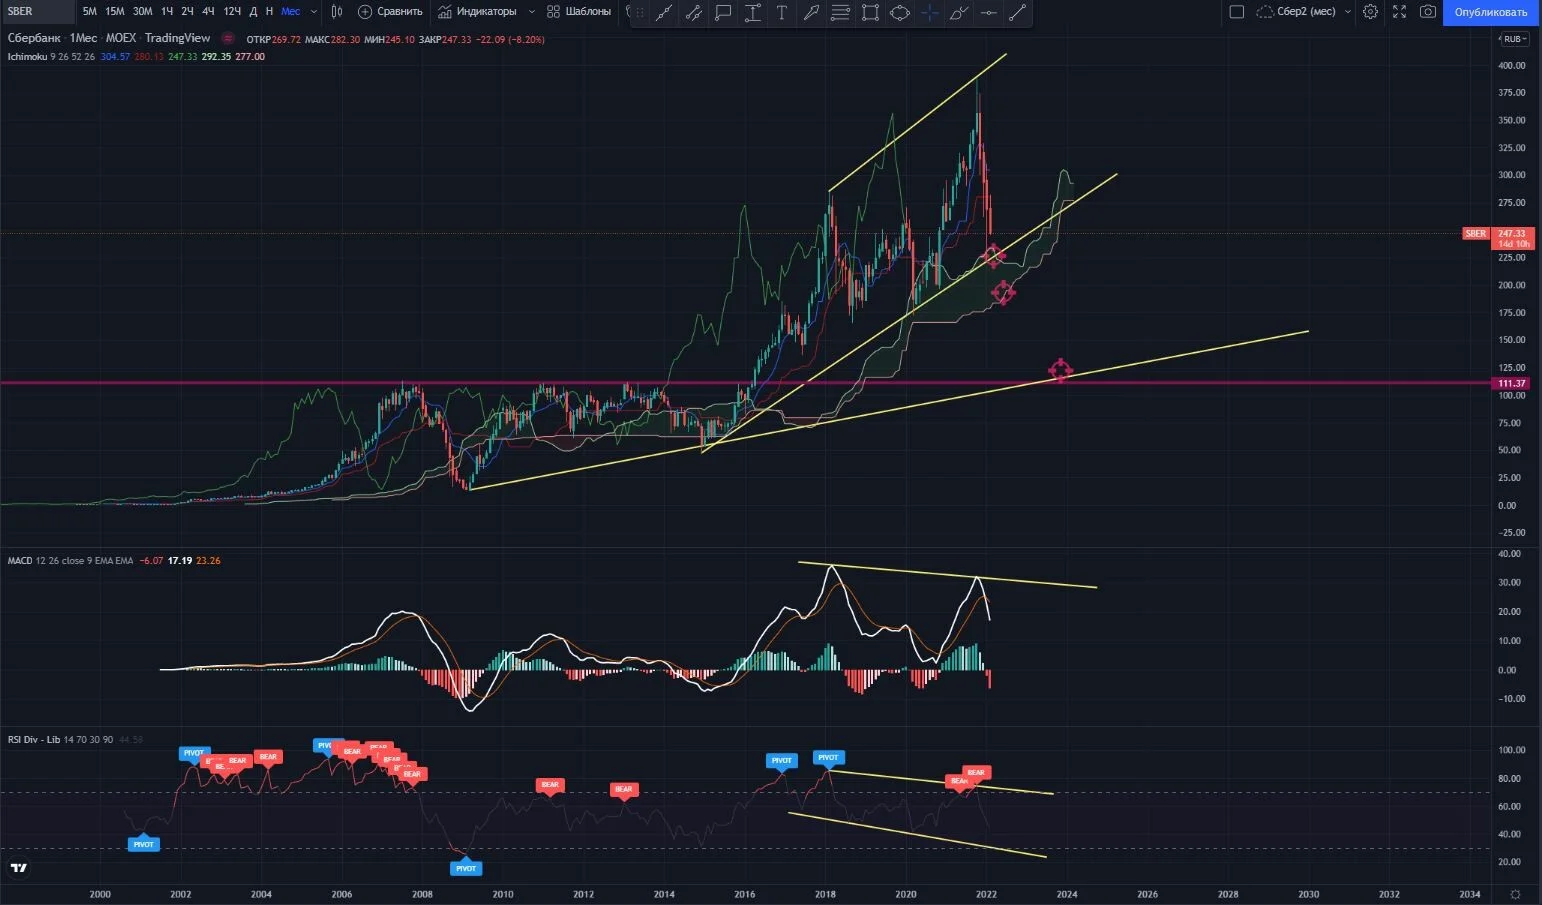Select the line tool with circular endpoints
Image resolution: width=1542 pixels, height=905 pixels.
pyautogui.click(x=1018, y=12)
